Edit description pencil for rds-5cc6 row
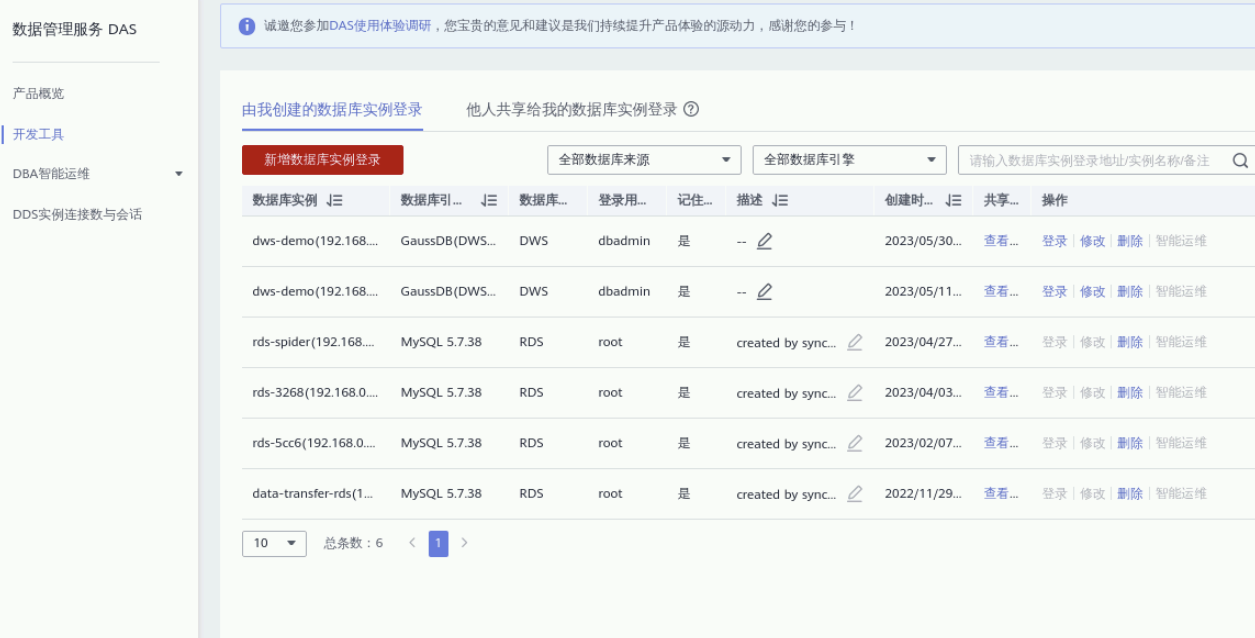Image resolution: width=1255 pixels, height=638 pixels. pyautogui.click(x=854, y=443)
